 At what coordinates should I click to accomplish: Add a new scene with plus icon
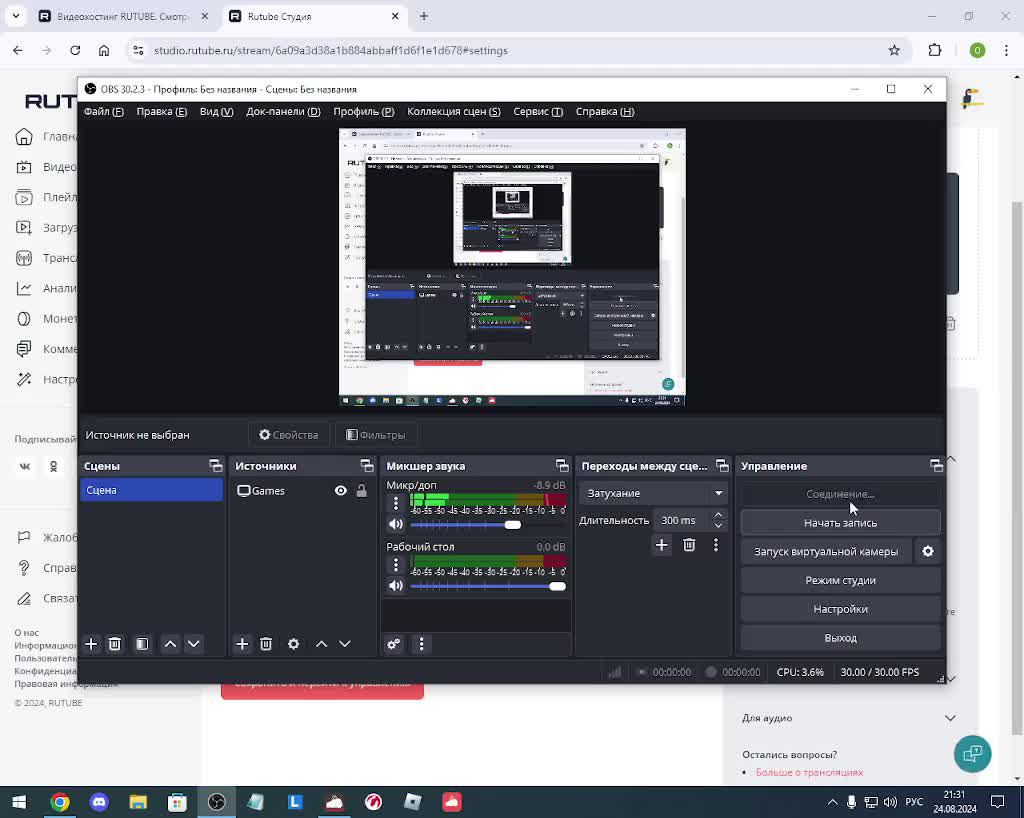pyautogui.click(x=91, y=644)
